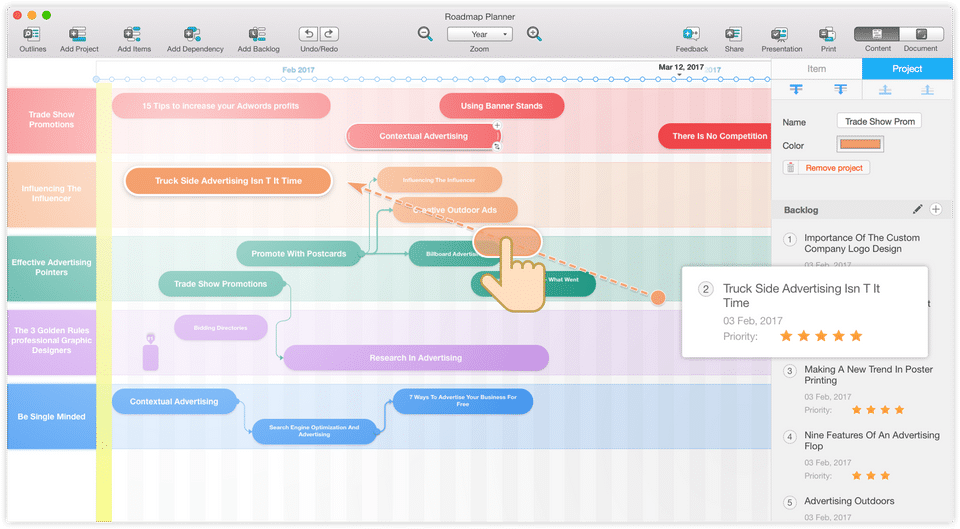This screenshot has height=529, width=960.
Task: Open the Outlines tool
Action: click(x=32, y=34)
